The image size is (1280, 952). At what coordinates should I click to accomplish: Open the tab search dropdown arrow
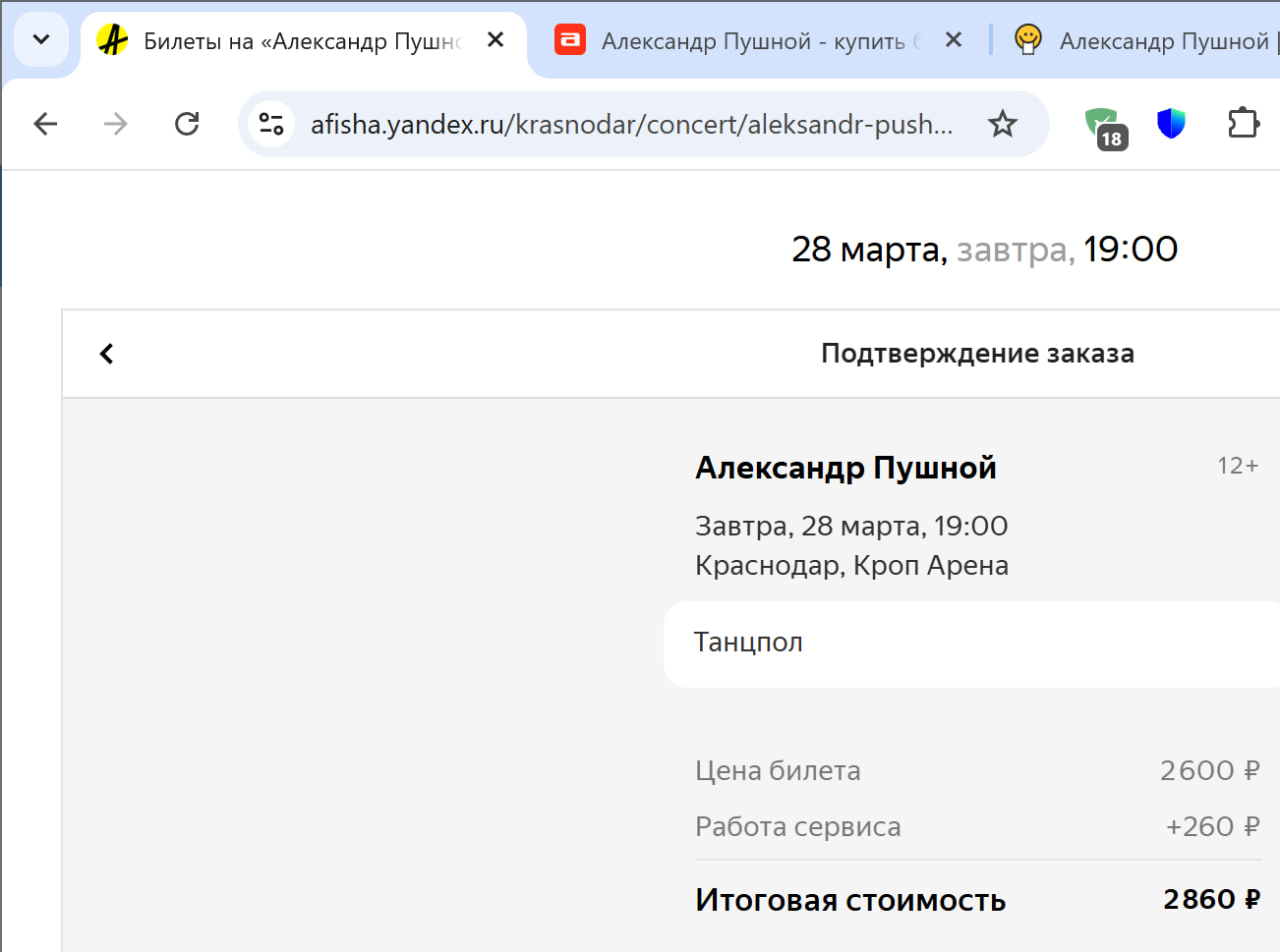coord(41,40)
